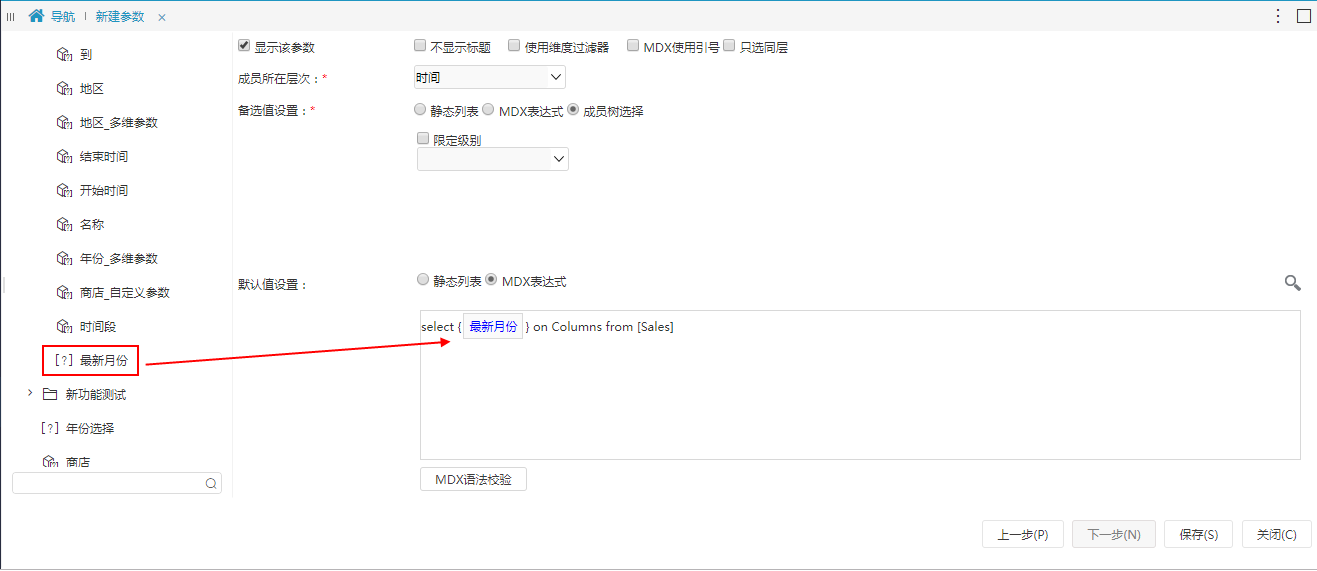Enable 使用维度过滤器 checkbox
The width and height of the screenshot is (1317, 571).
514,45
